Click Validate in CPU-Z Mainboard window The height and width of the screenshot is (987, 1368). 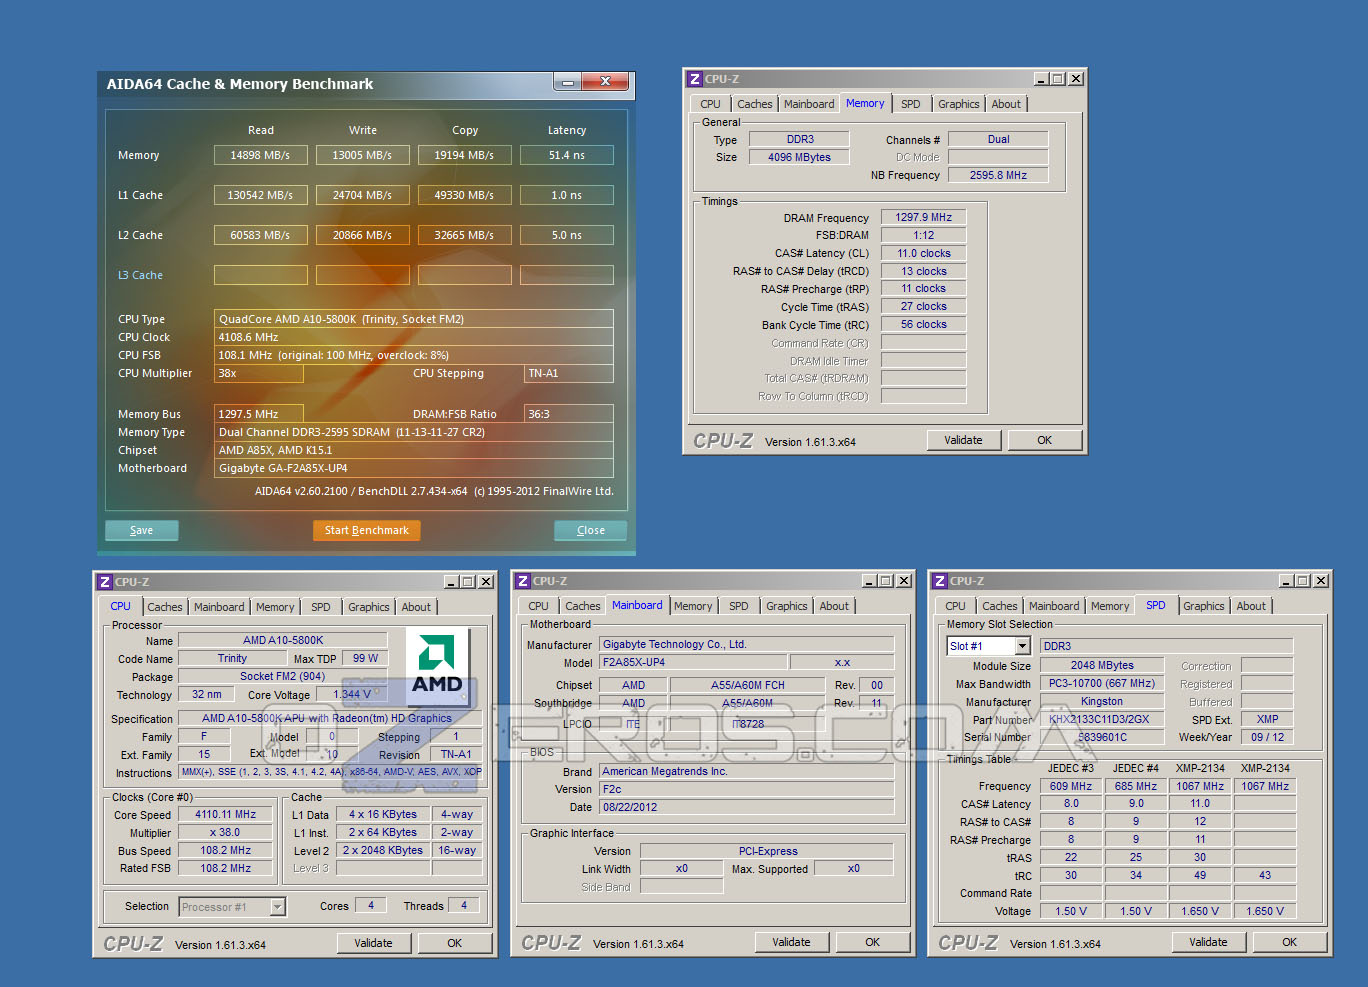792,942
